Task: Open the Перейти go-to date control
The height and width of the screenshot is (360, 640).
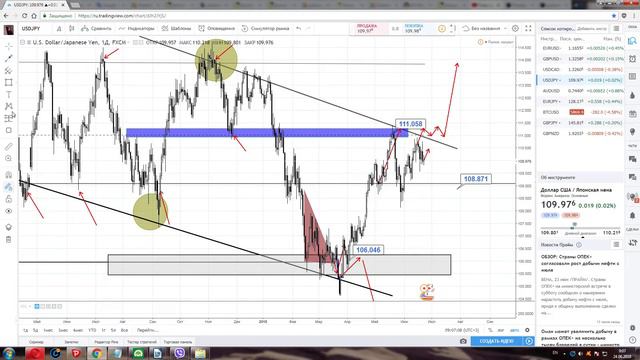Action: coord(147,330)
